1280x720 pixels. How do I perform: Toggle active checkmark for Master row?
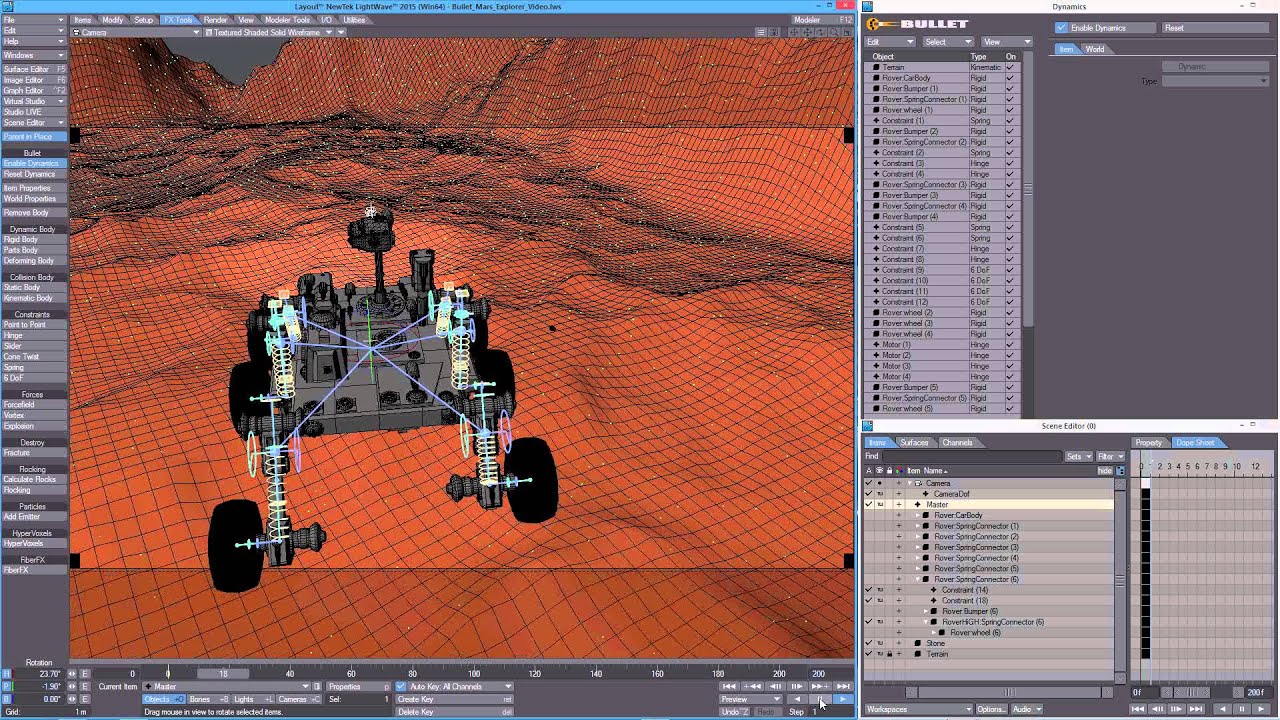coord(869,505)
